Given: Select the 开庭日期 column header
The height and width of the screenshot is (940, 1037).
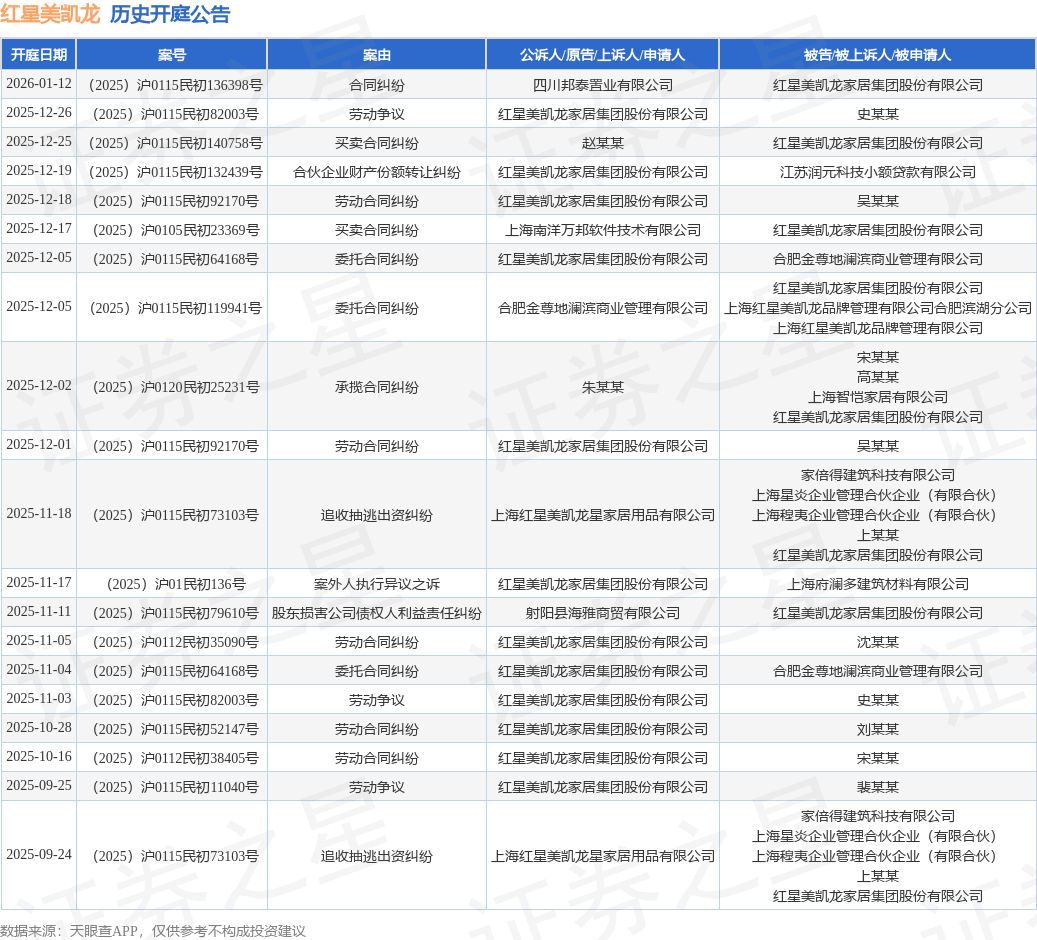Looking at the screenshot, I should pyautogui.click(x=39, y=55).
